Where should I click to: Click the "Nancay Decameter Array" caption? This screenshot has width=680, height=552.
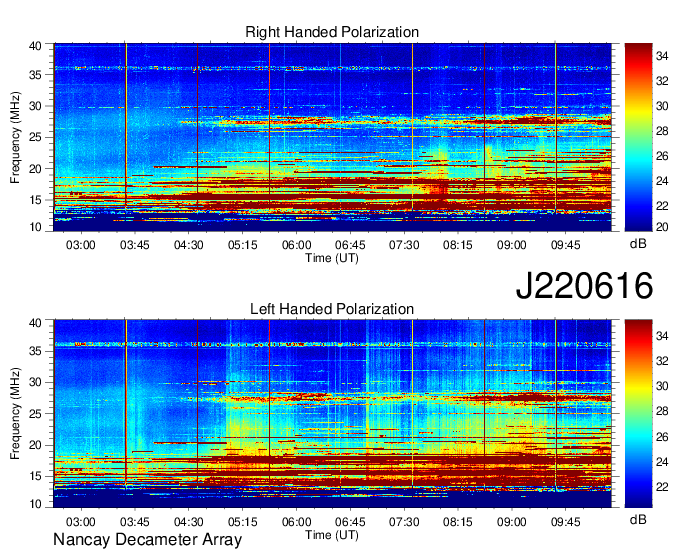147,539
